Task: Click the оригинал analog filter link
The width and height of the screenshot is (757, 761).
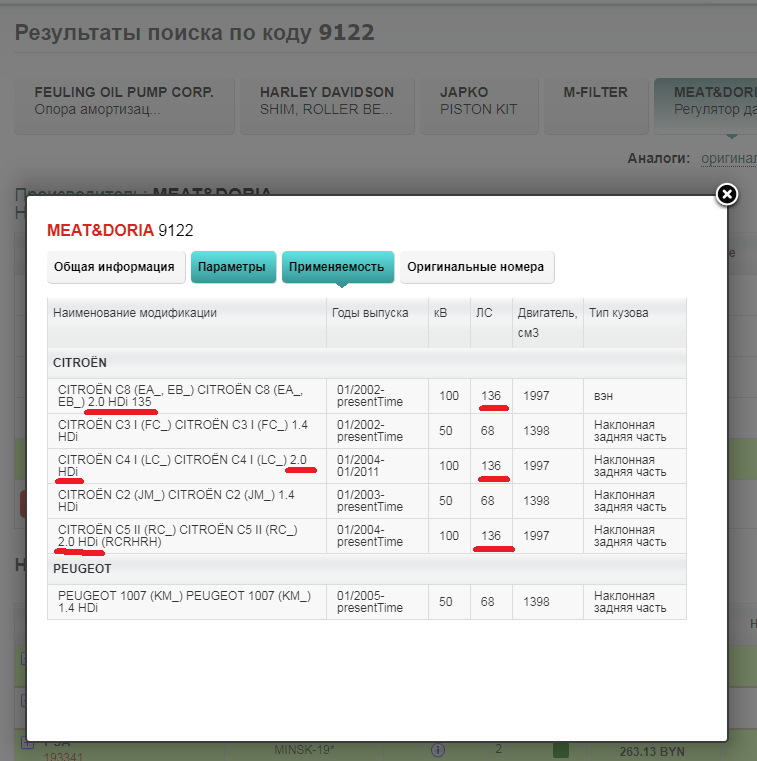Action: click(727, 158)
